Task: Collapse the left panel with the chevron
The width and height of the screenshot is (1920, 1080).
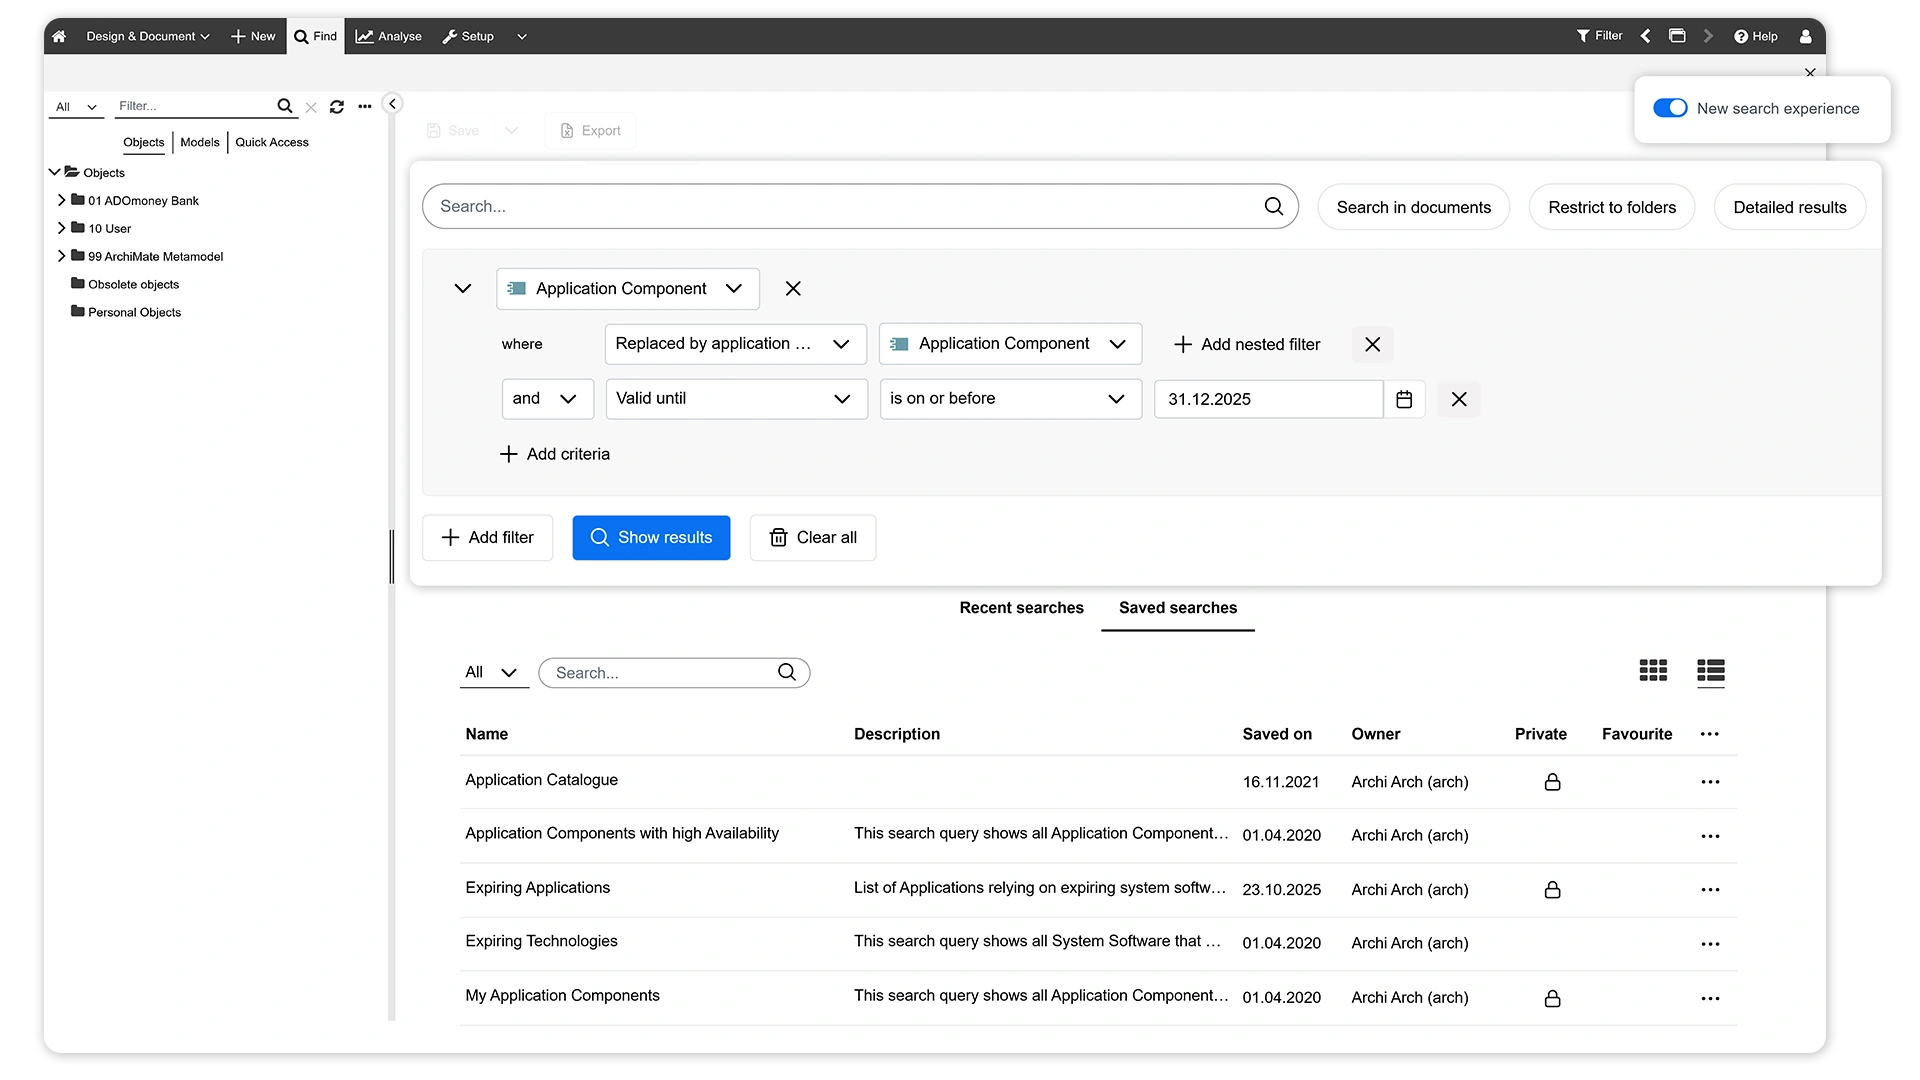Action: (x=392, y=103)
